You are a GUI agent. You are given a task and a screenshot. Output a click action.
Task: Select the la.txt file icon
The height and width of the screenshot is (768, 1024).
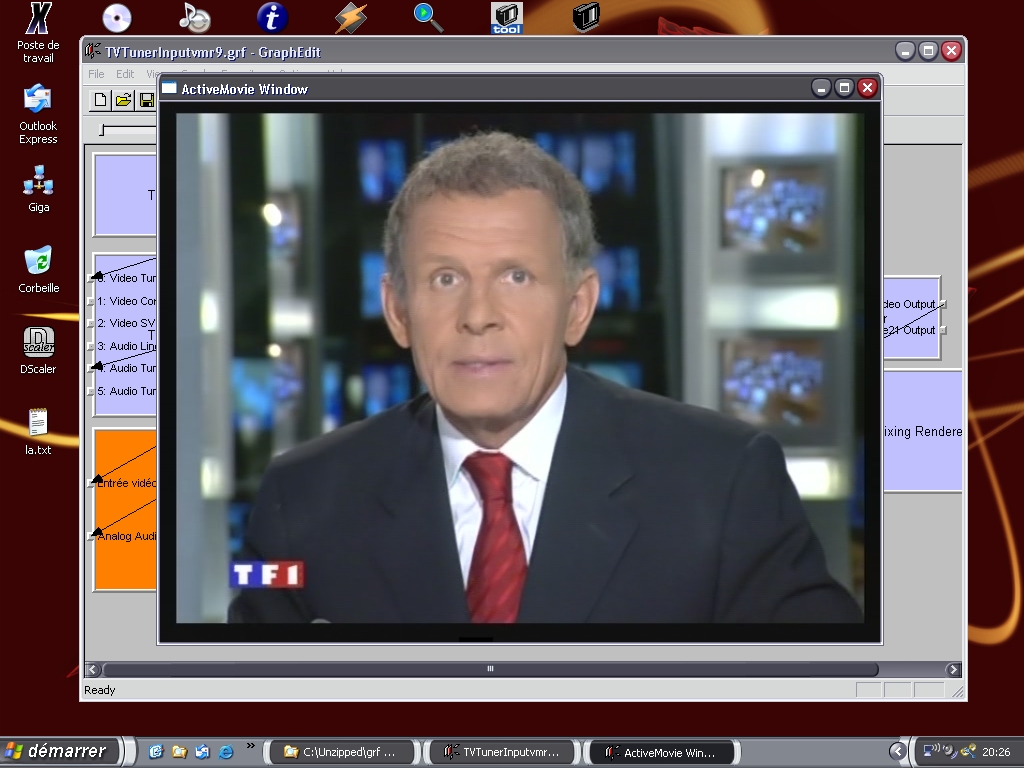[x=38, y=432]
